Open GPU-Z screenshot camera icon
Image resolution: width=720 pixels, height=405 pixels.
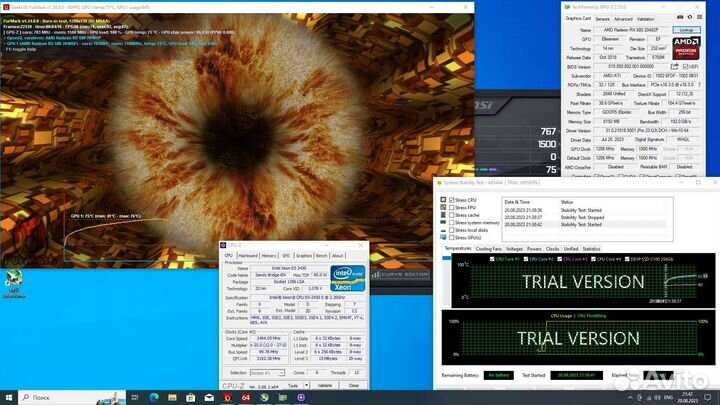(x=680, y=17)
